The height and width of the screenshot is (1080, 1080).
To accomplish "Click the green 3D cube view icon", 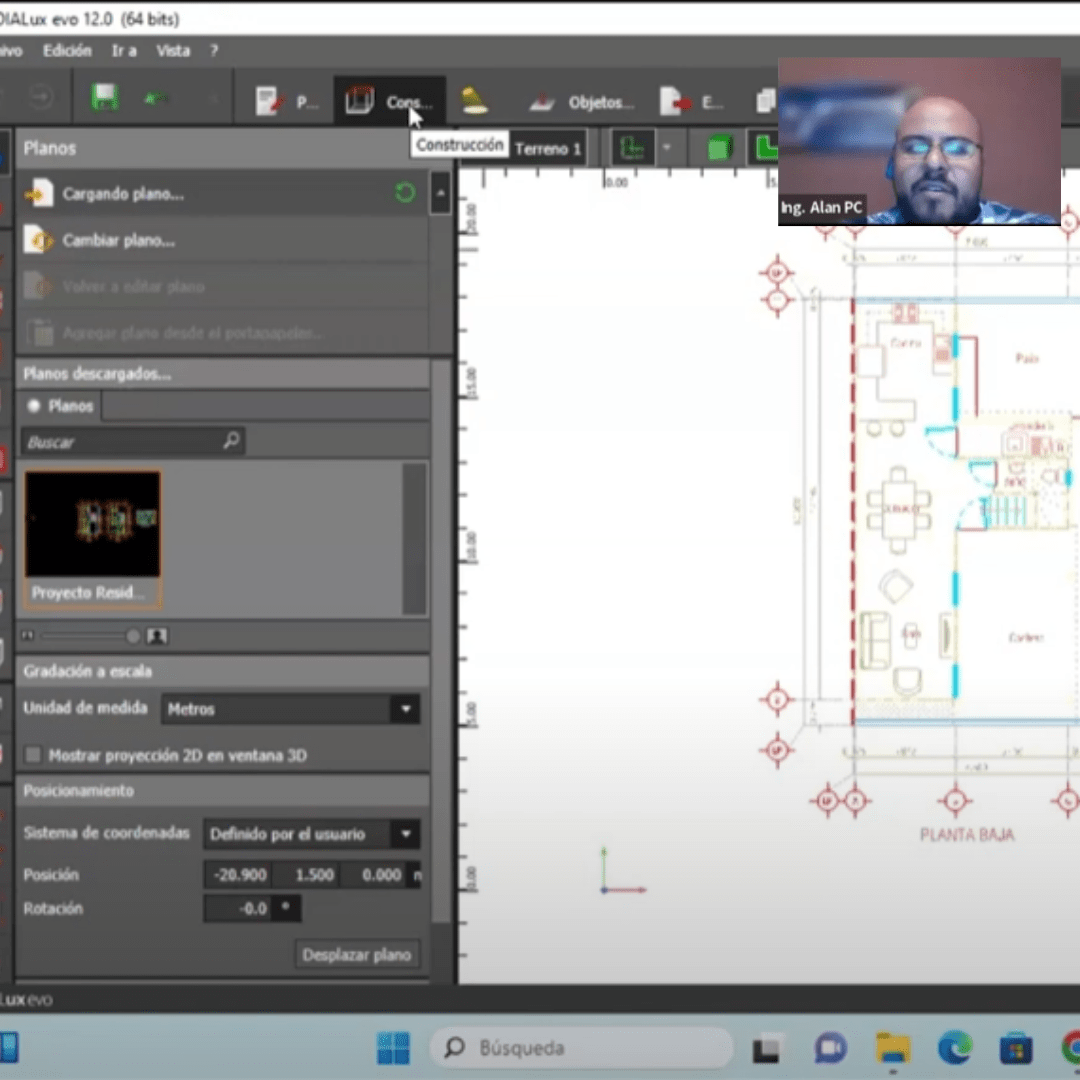I will [x=718, y=149].
